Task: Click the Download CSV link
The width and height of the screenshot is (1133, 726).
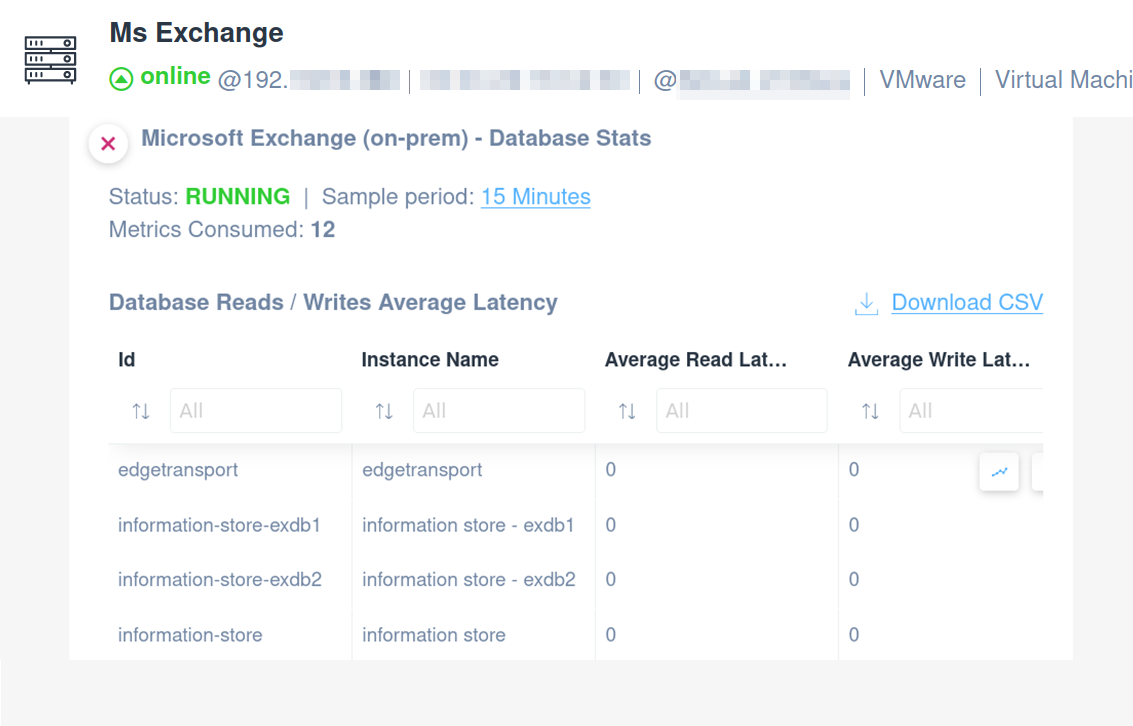Action: (967, 302)
